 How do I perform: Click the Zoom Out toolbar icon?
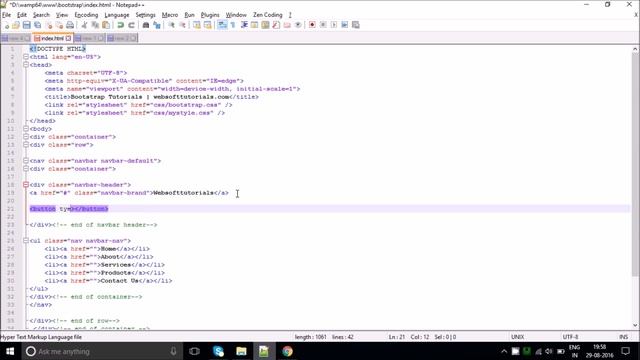(x=182, y=25)
